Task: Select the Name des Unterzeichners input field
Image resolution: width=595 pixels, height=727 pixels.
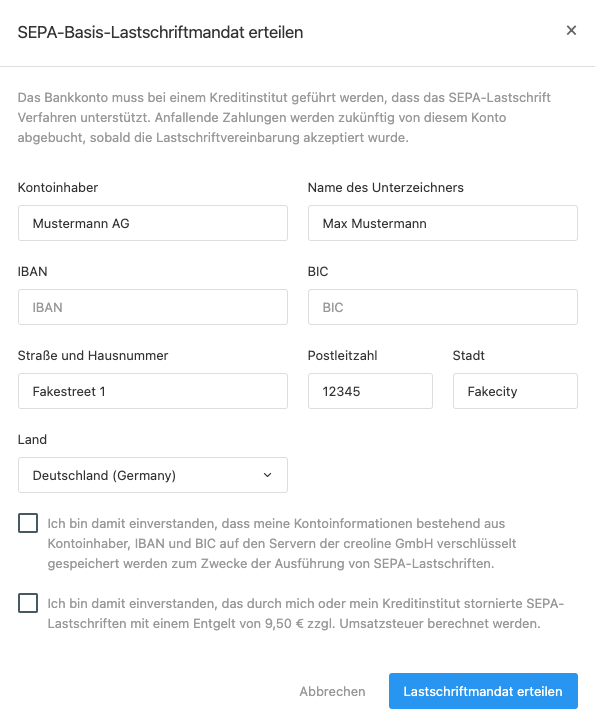Action: pyautogui.click(x=442, y=223)
